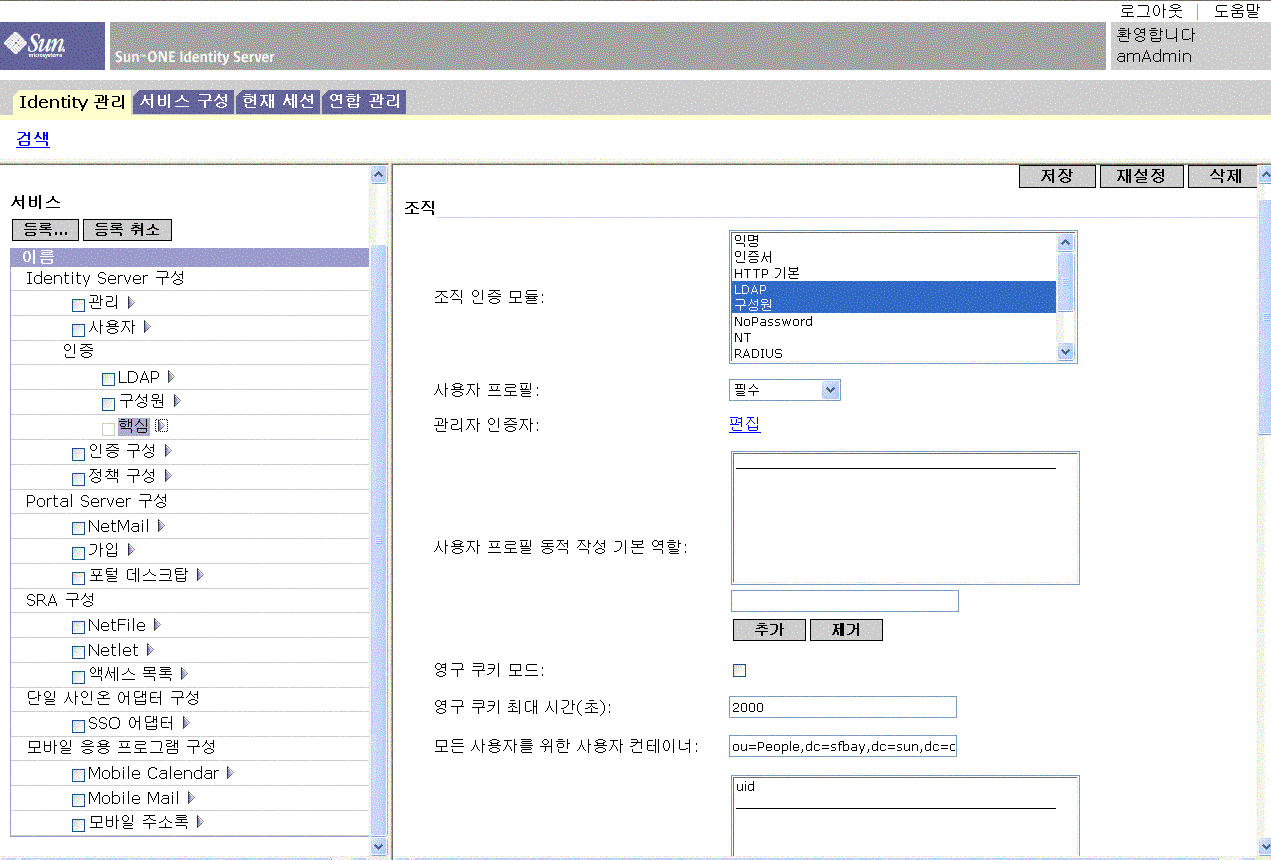The width and height of the screenshot is (1271, 860).
Task: Click the 재설정 reset button
Action: [1141, 176]
